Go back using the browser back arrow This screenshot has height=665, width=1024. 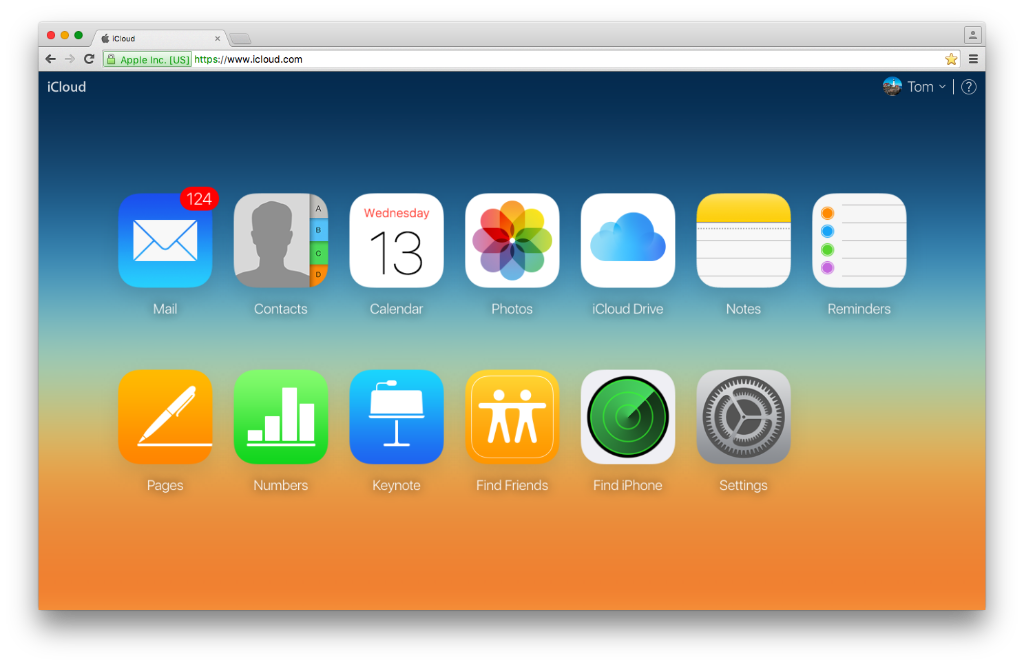pos(50,59)
